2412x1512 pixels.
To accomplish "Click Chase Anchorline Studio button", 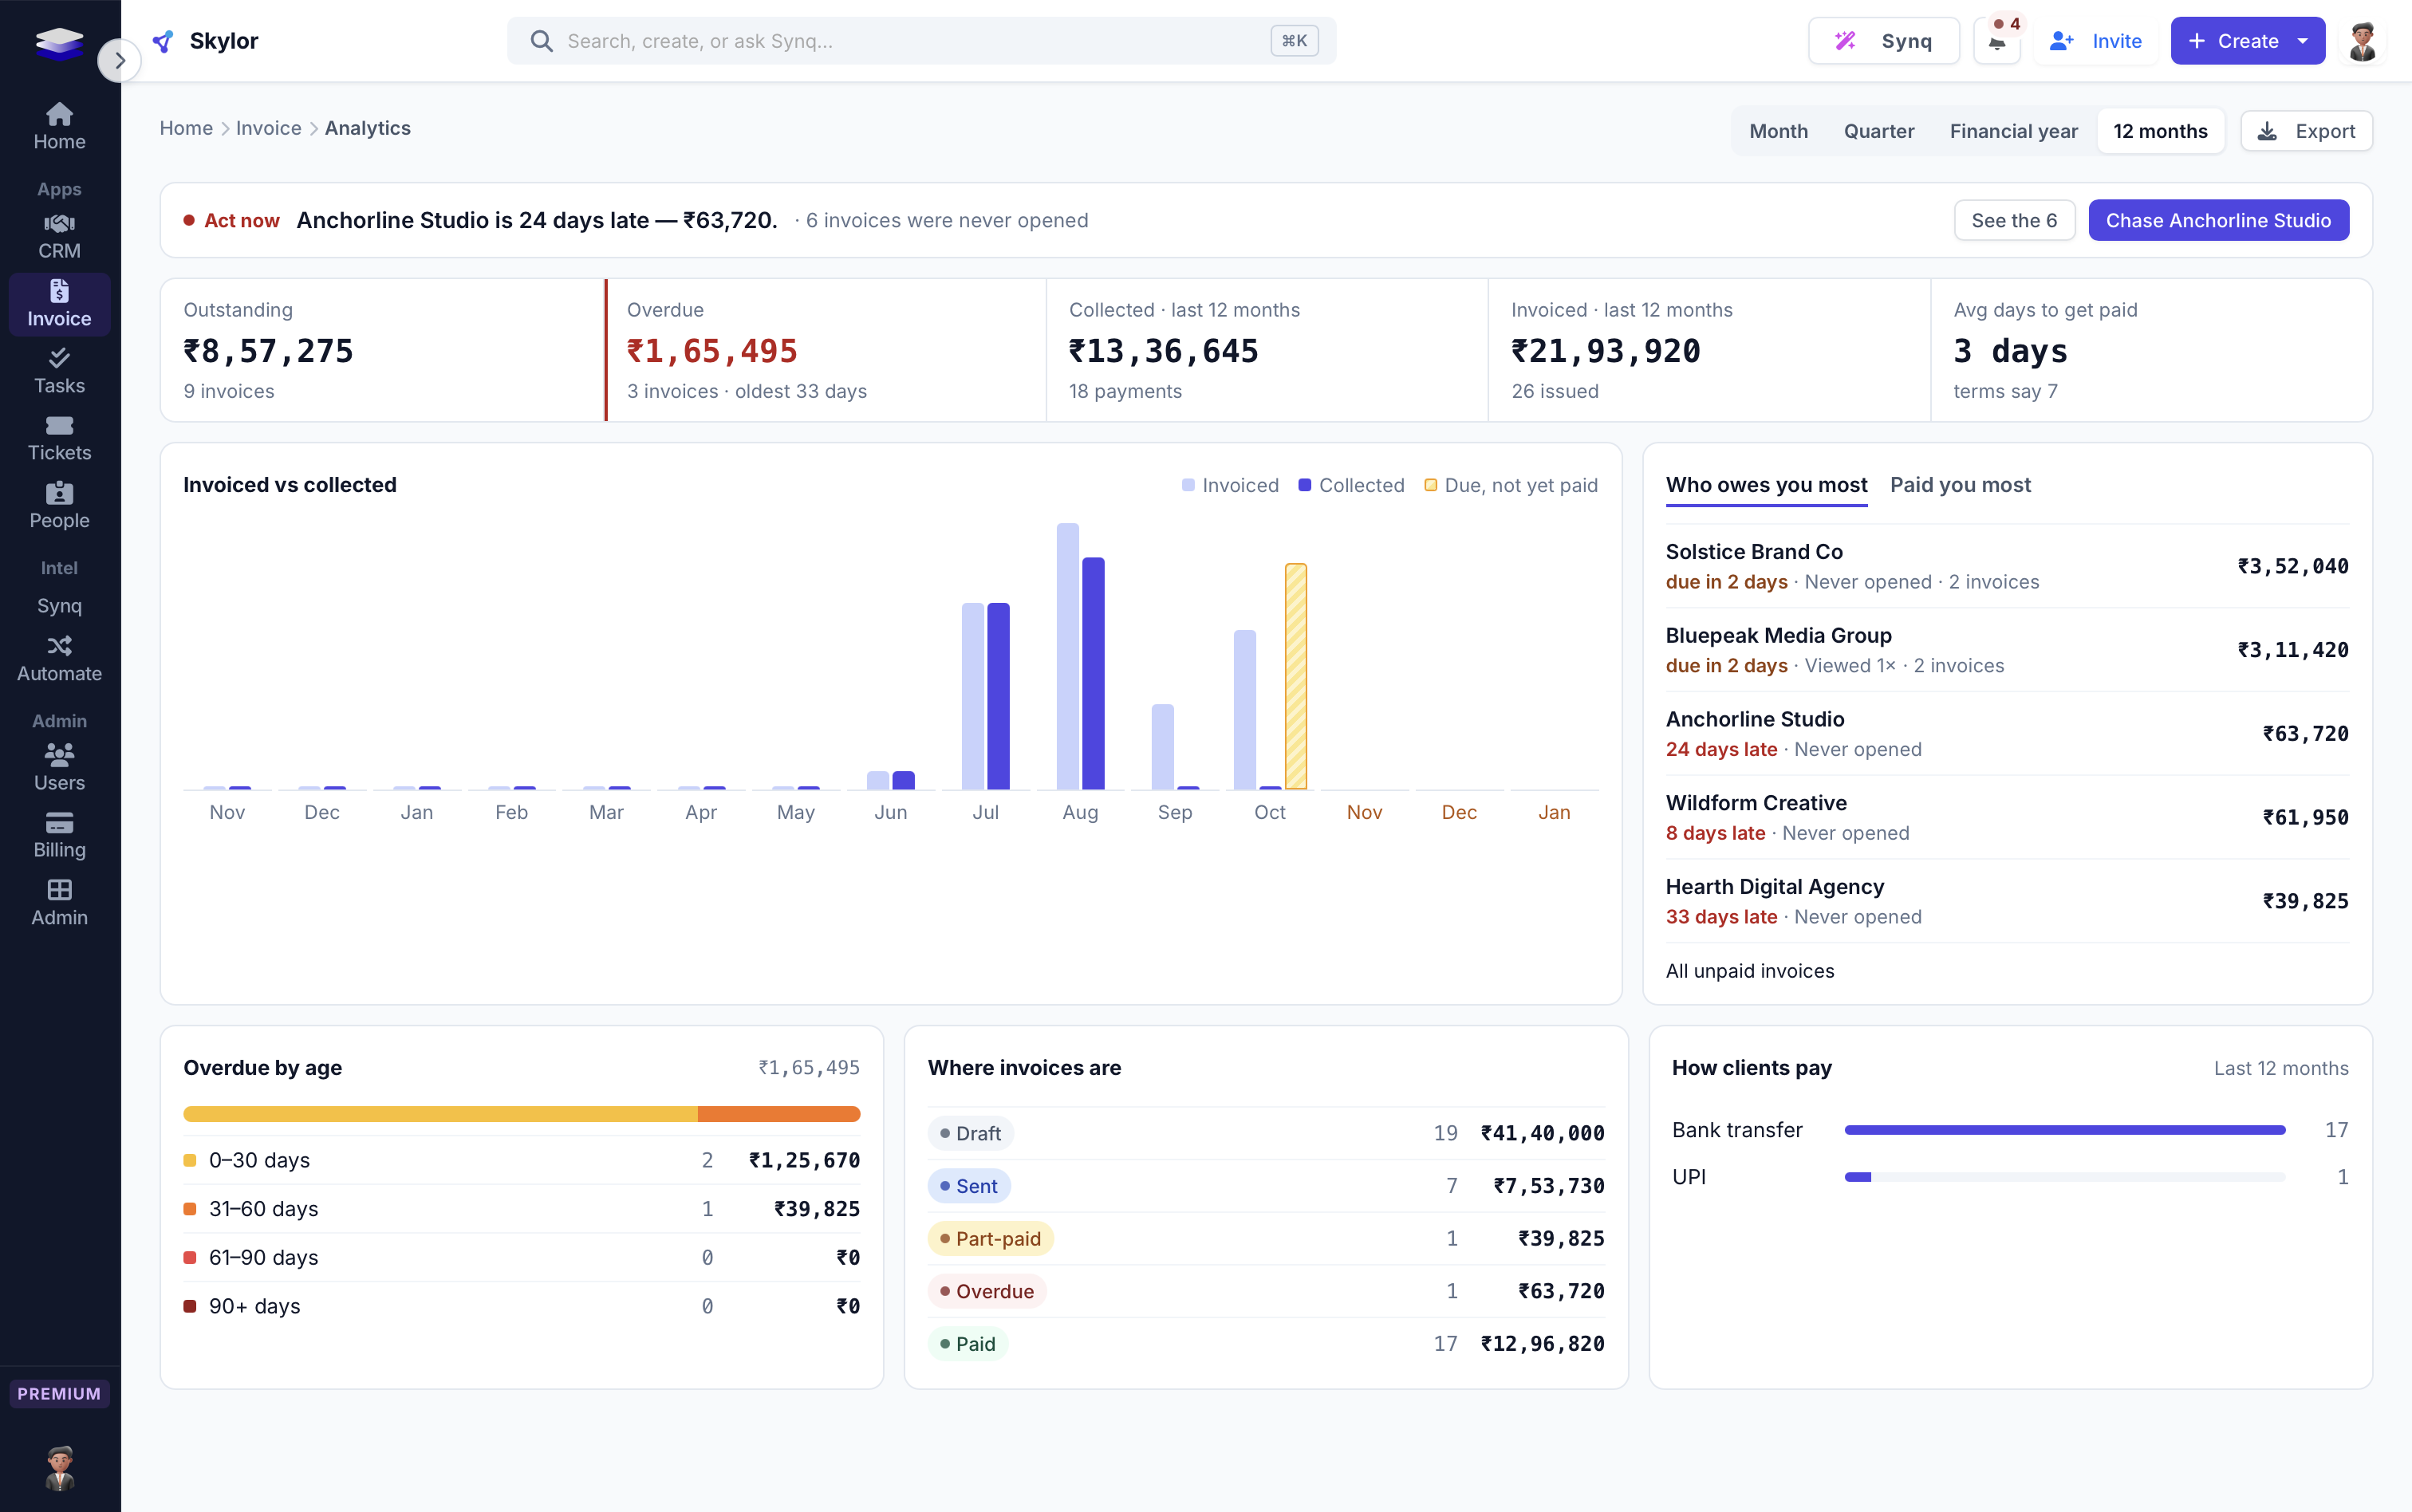I will click(2218, 220).
